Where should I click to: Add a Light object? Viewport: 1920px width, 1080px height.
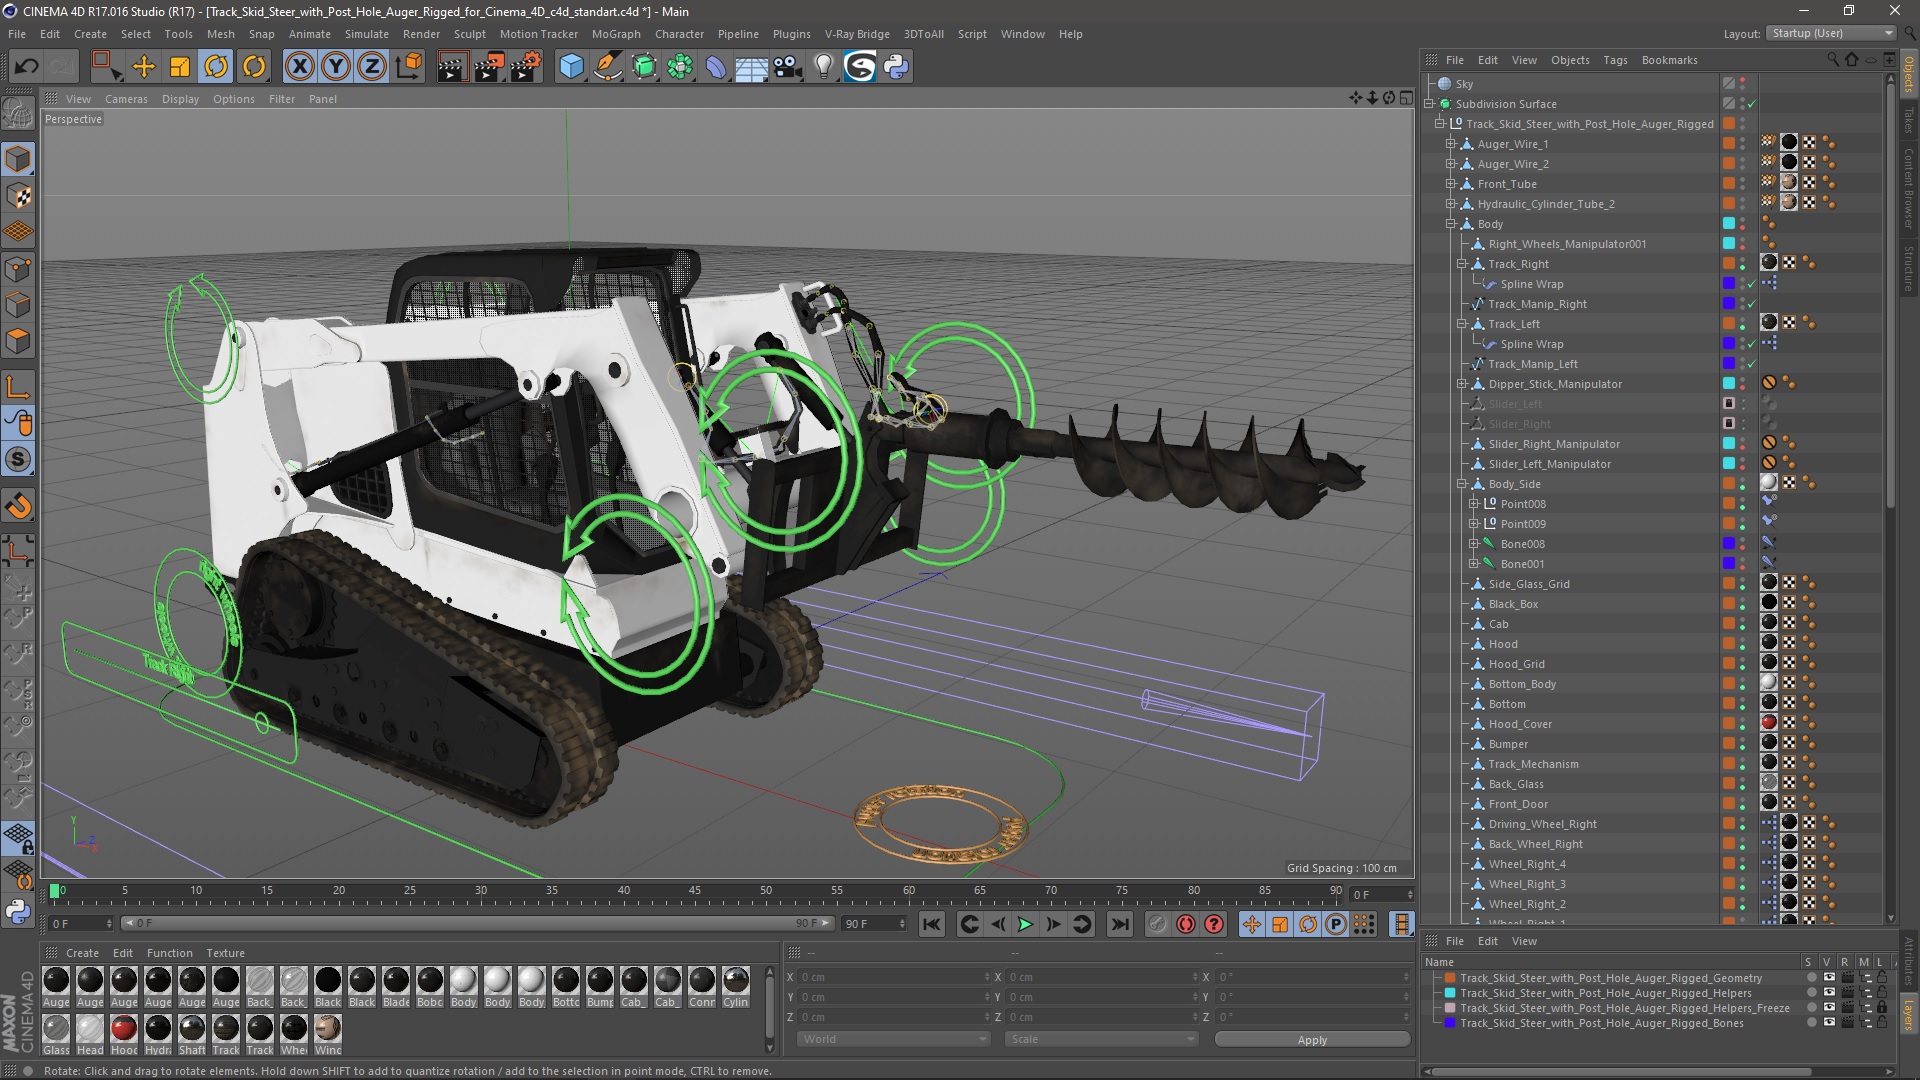click(x=824, y=67)
